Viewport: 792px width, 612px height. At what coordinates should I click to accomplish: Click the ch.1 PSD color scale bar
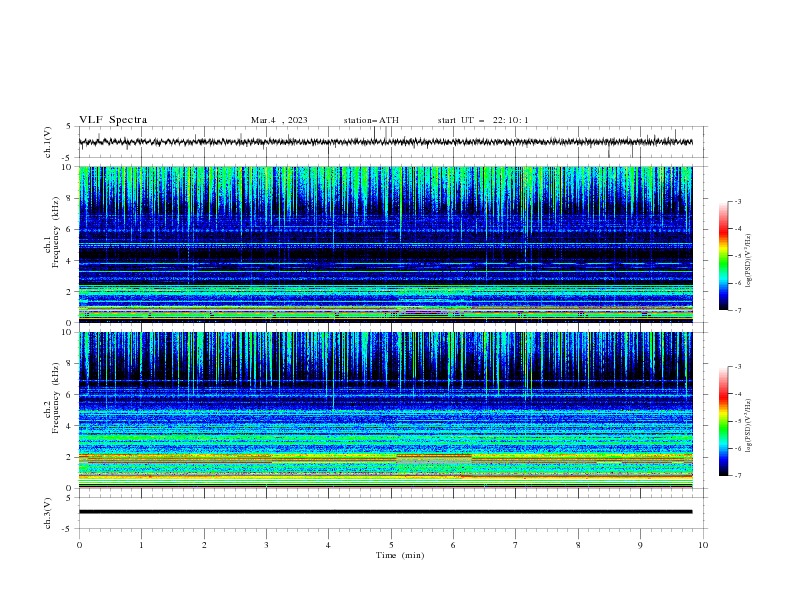click(x=723, y=256)
